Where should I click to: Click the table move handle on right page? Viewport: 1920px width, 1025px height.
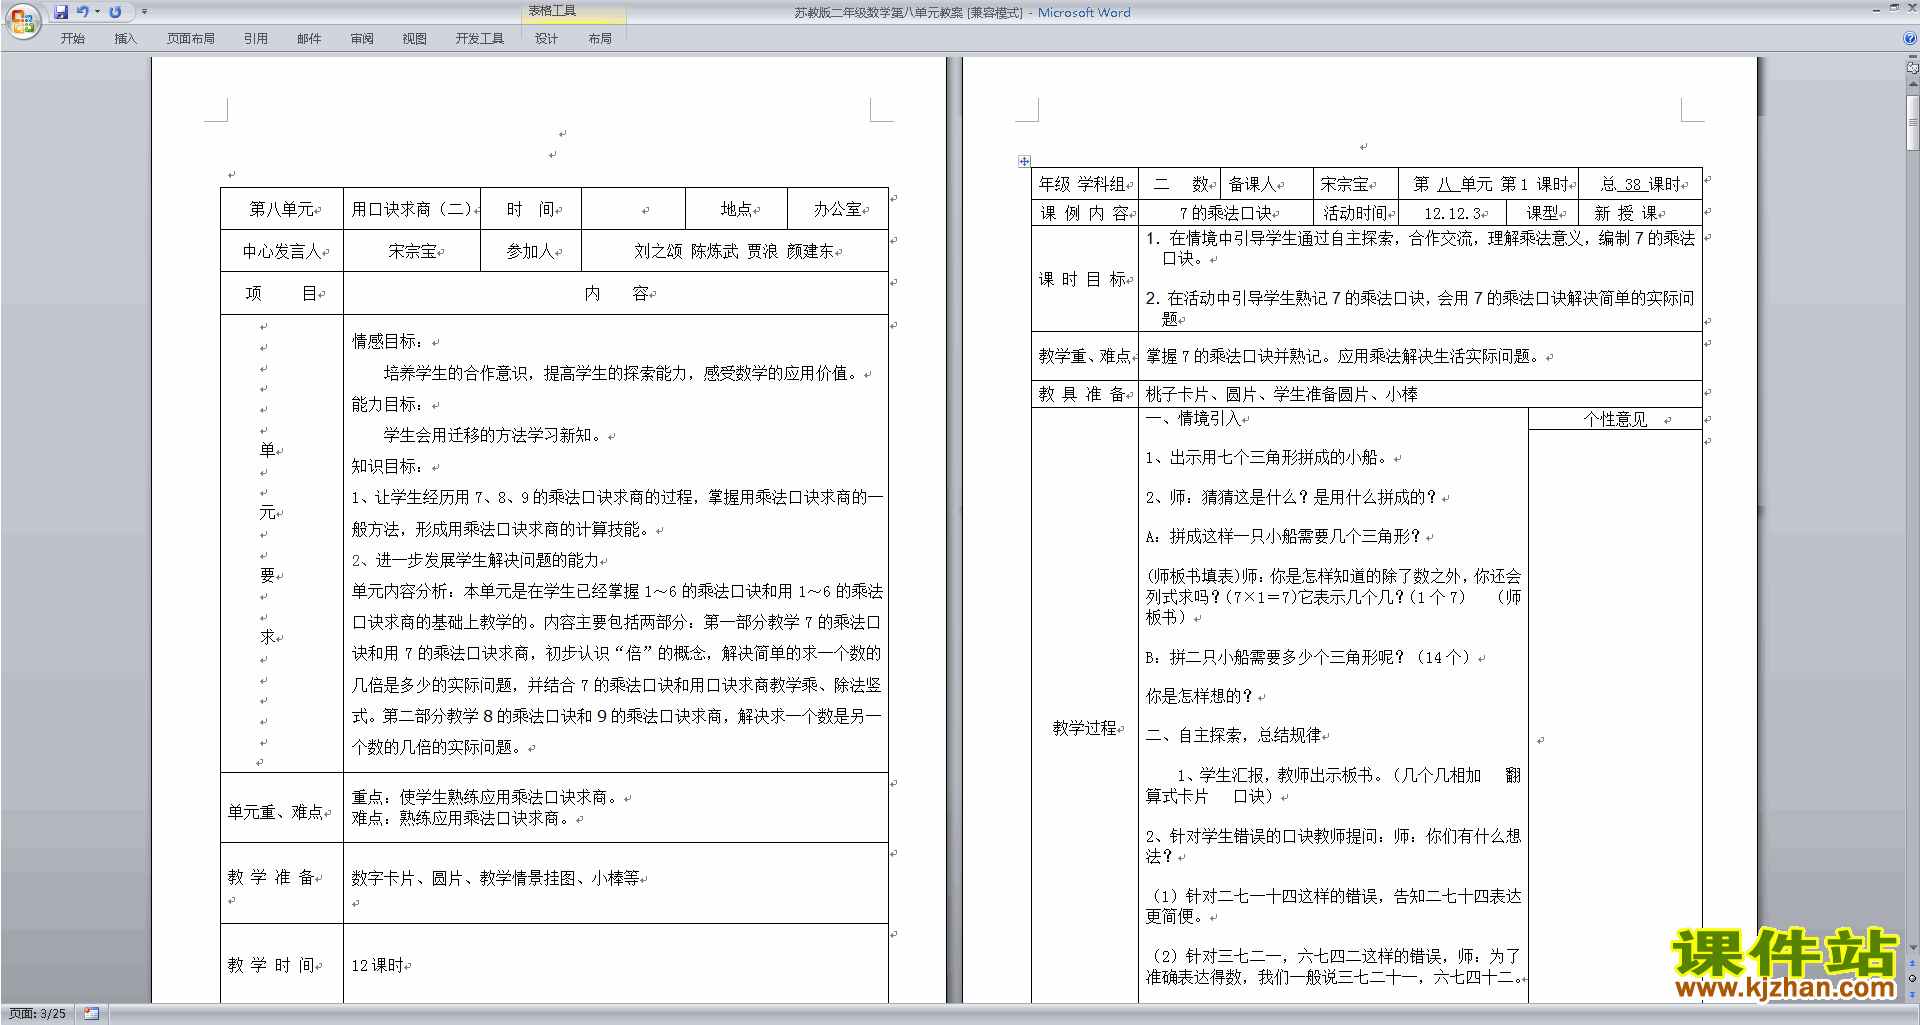tap(1024, 161)
